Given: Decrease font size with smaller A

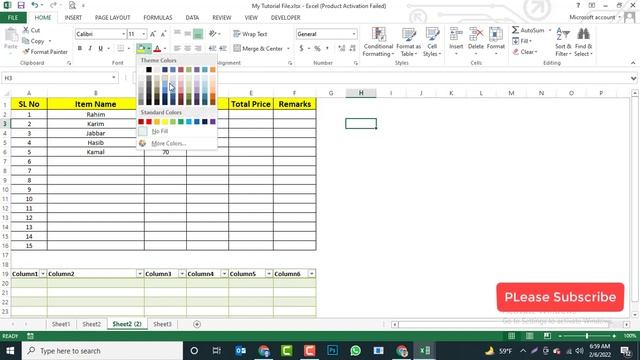Looking at the screenshot, I should click(163, 34).
